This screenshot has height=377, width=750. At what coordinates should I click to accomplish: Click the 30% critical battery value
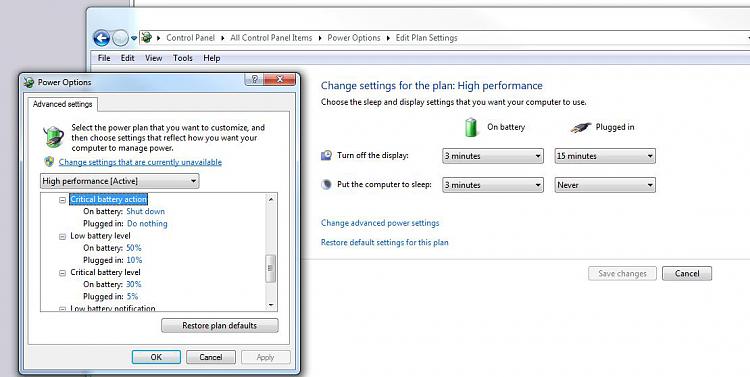[x=133, y=284]
